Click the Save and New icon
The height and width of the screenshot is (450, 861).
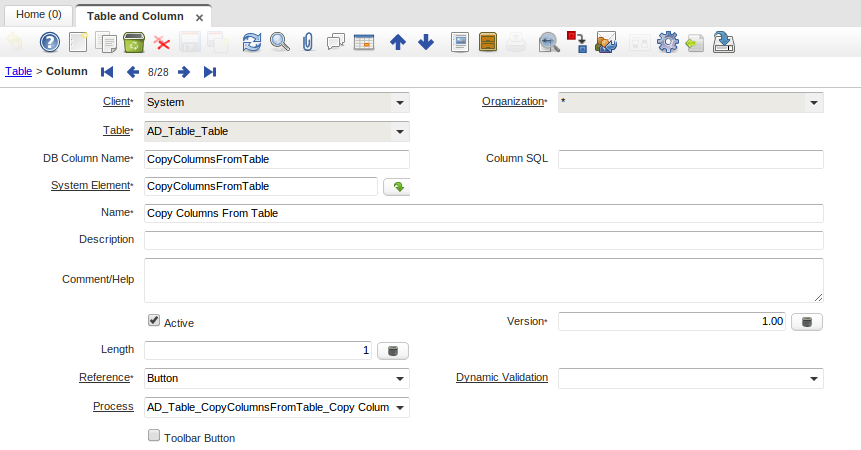(x=218, y=42)
